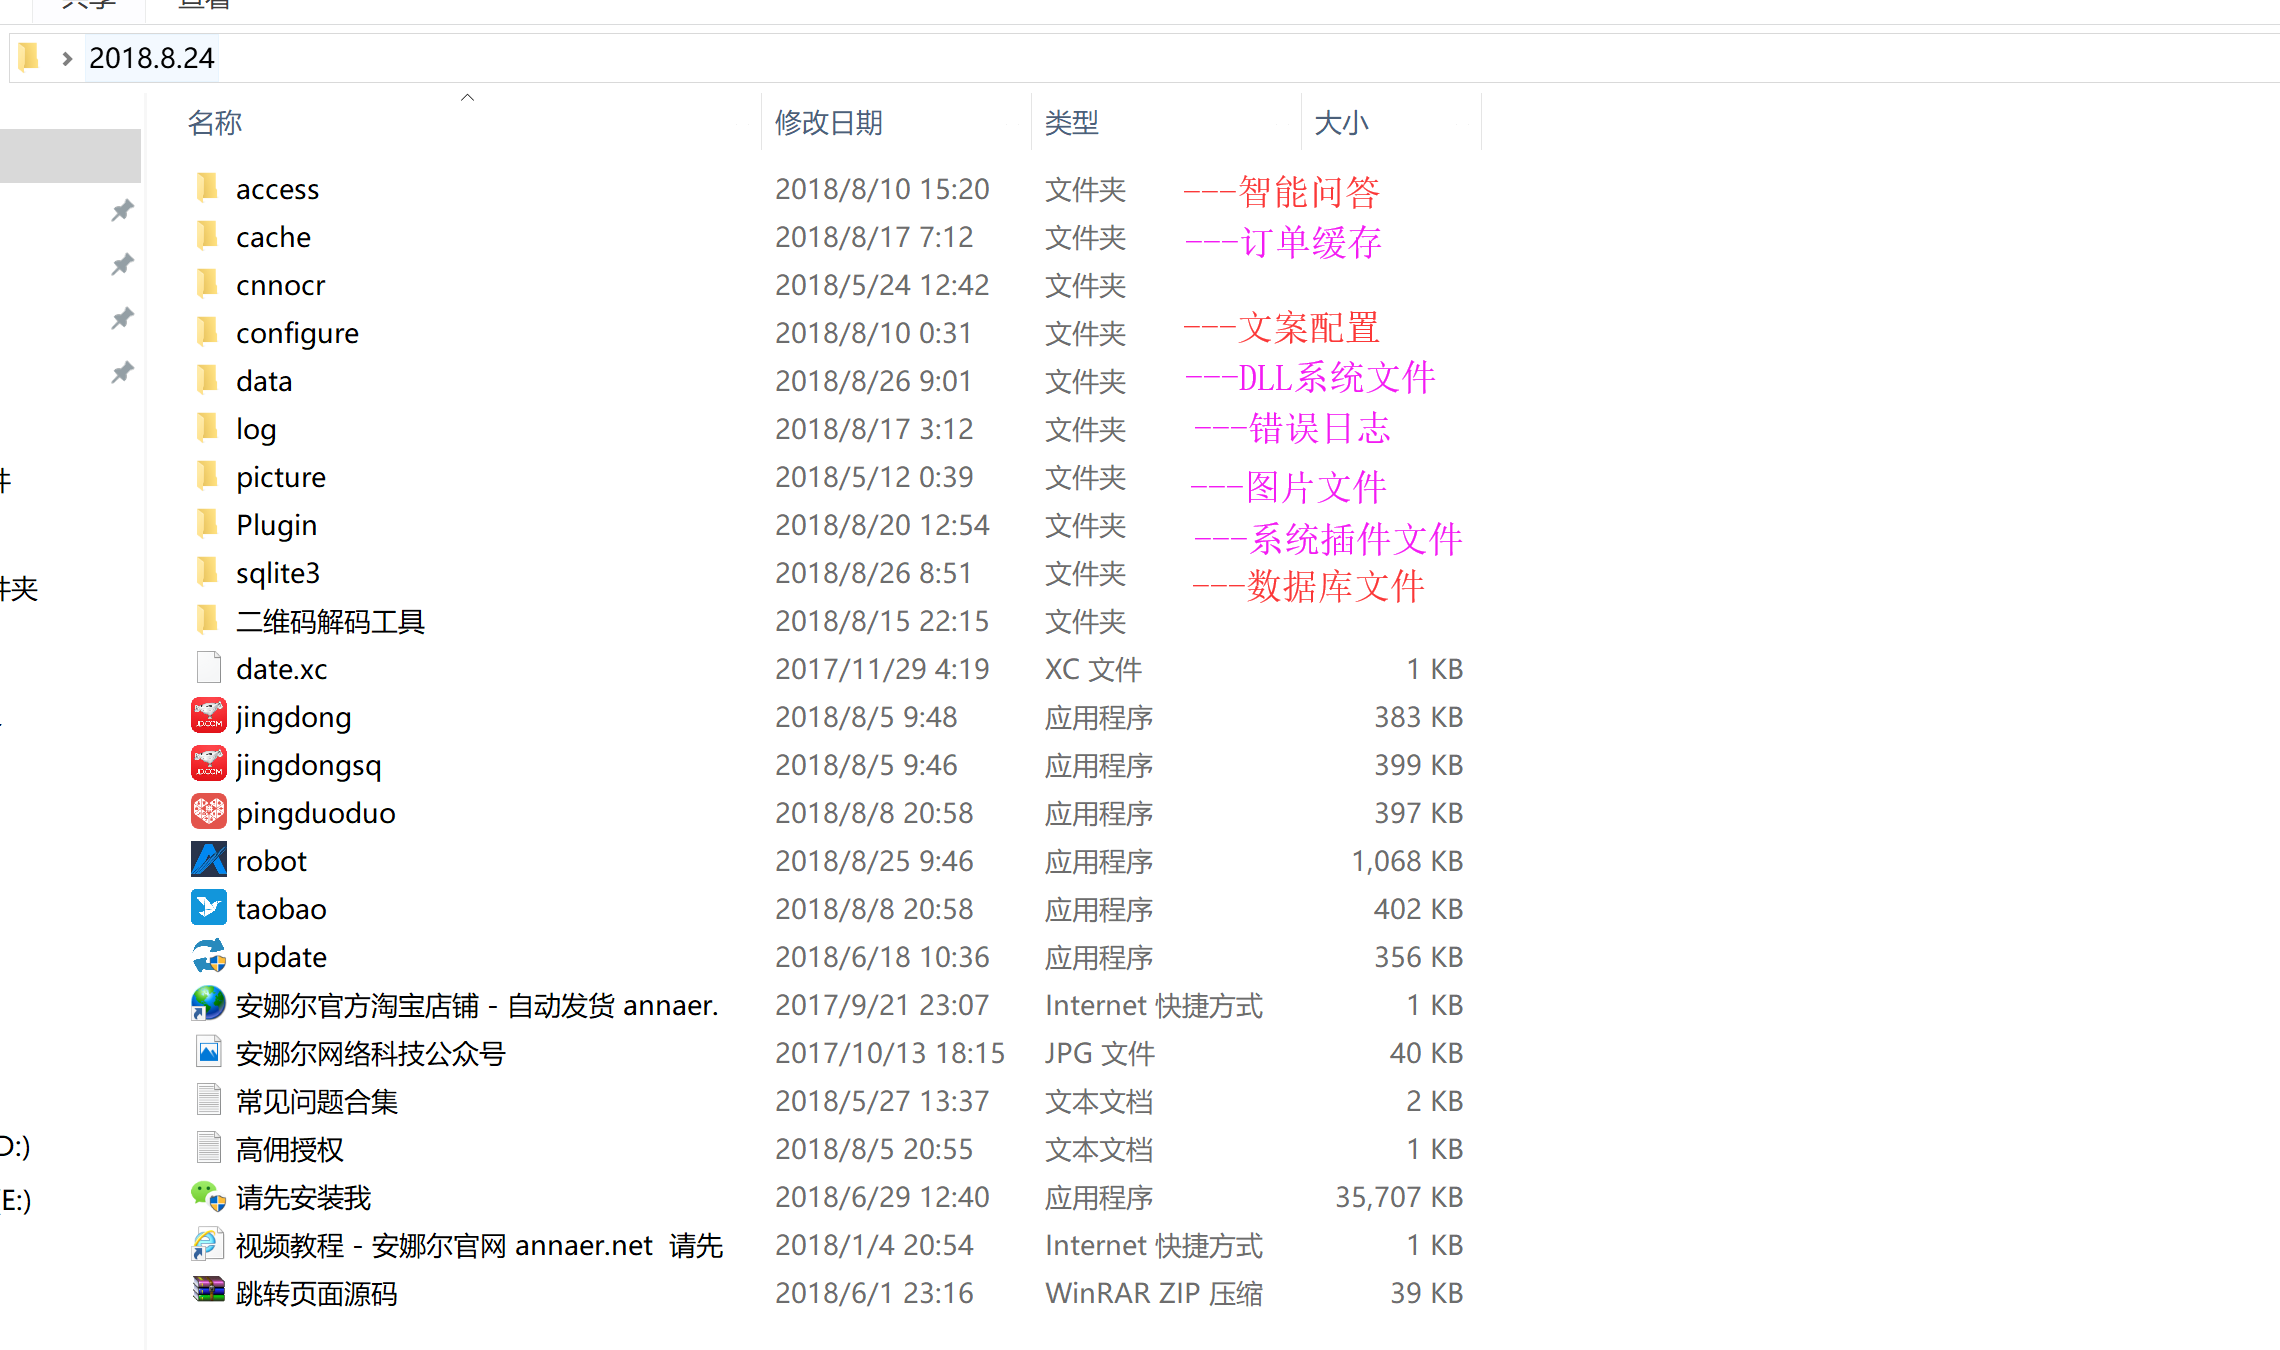This screenshot has height=1350, width=2280.
Task: Open the jingdong application
Action: (297, 715)
